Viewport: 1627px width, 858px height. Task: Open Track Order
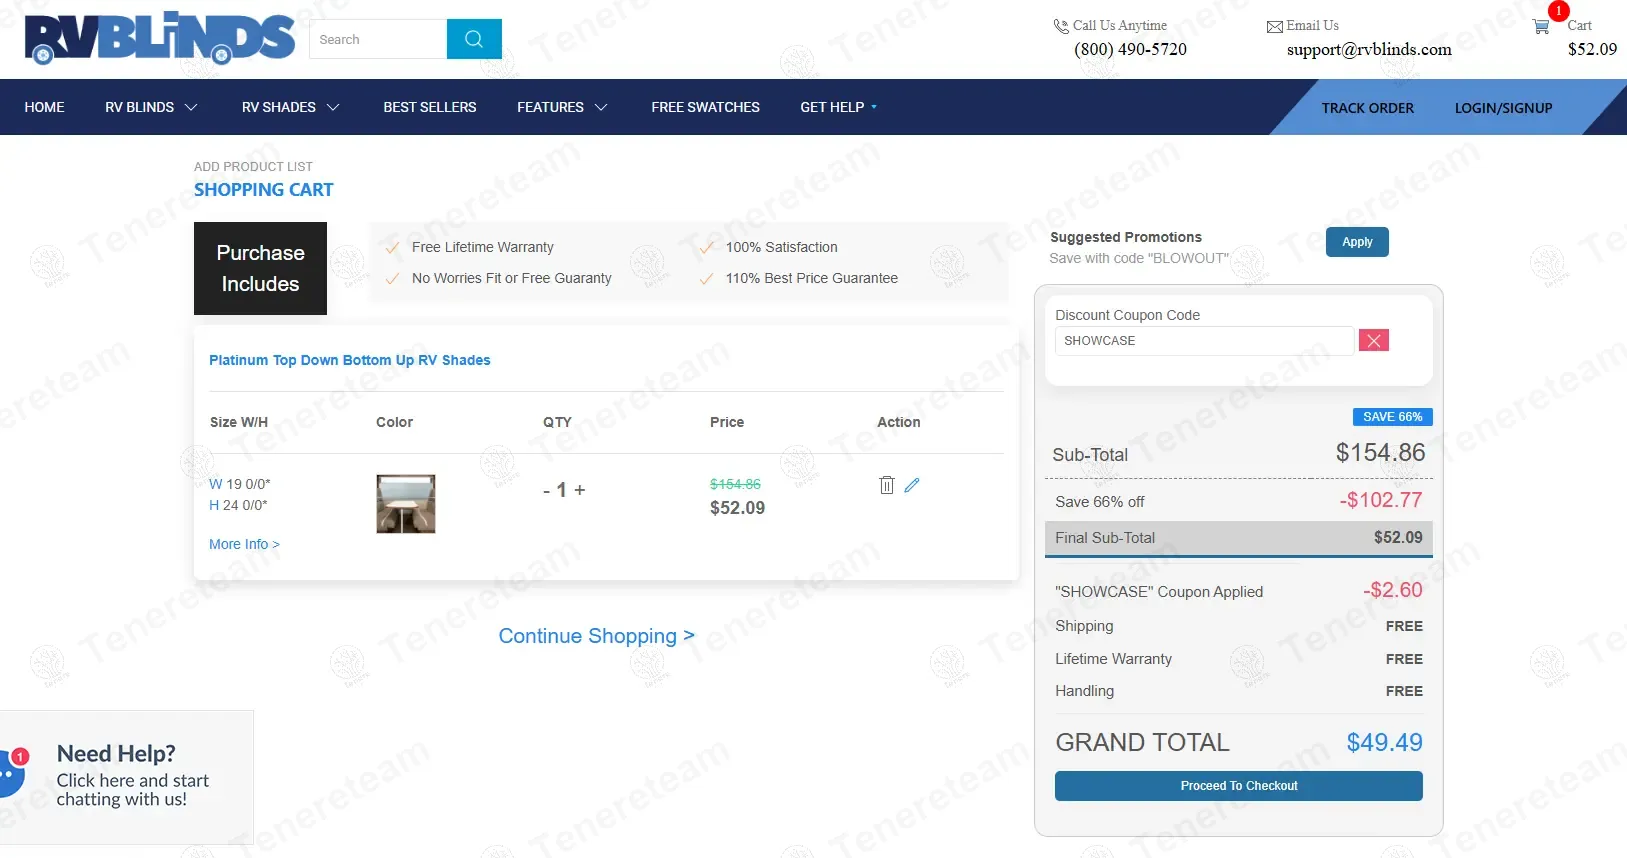(x=1367, y=108)
